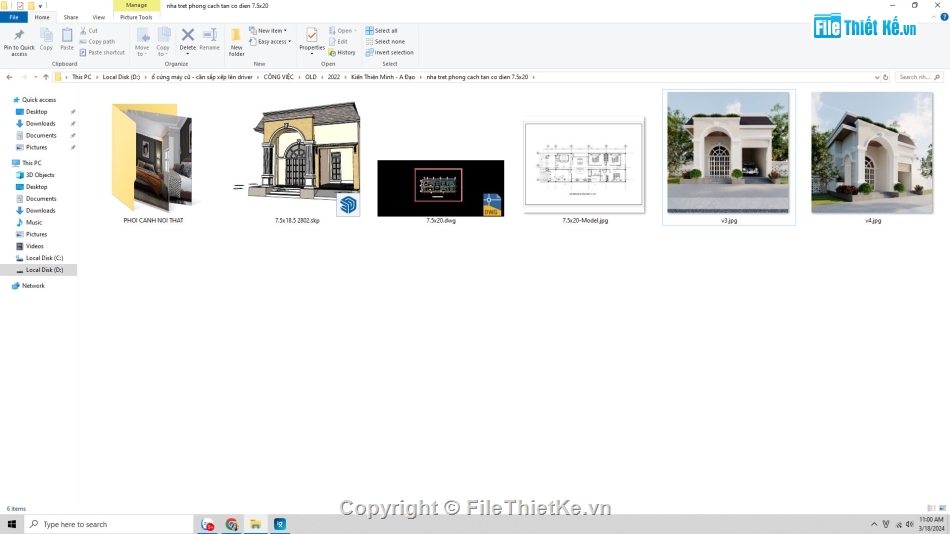This screenshot has width=950, height=534.
Task: Refresh the current folder
Action: (x=885, y=77)
